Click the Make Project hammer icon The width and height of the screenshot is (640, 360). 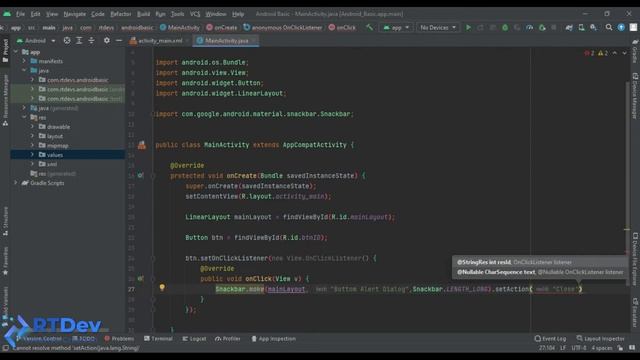point(369,27)
